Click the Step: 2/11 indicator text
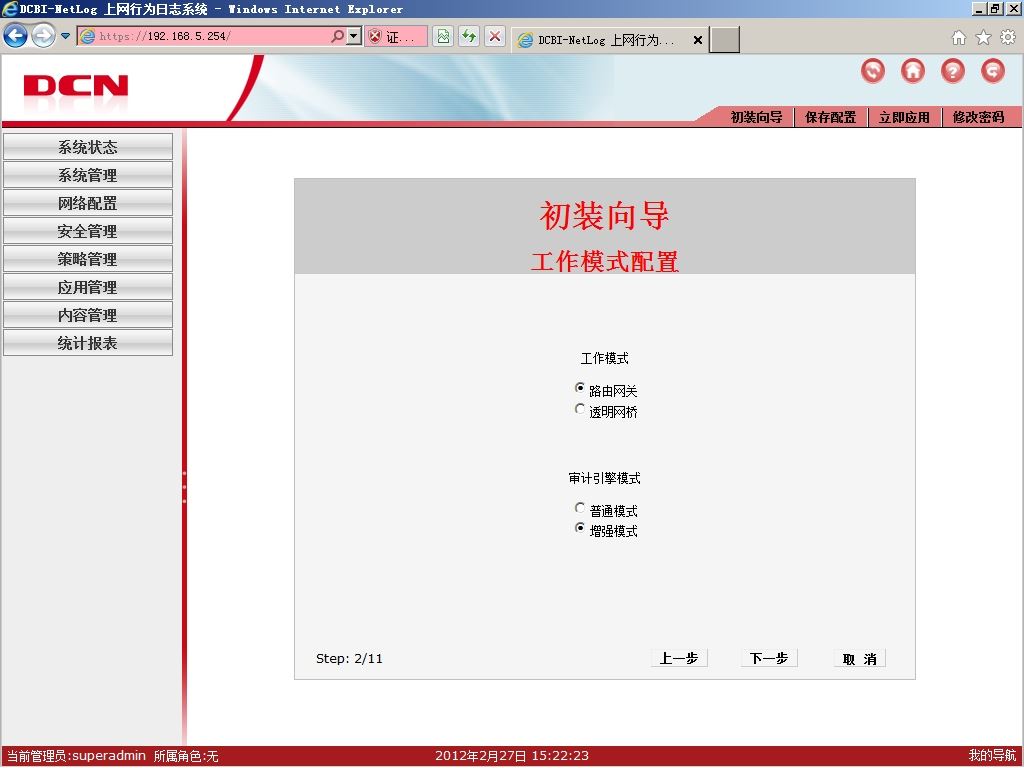 pyautogui.click(x=349, y=658)
